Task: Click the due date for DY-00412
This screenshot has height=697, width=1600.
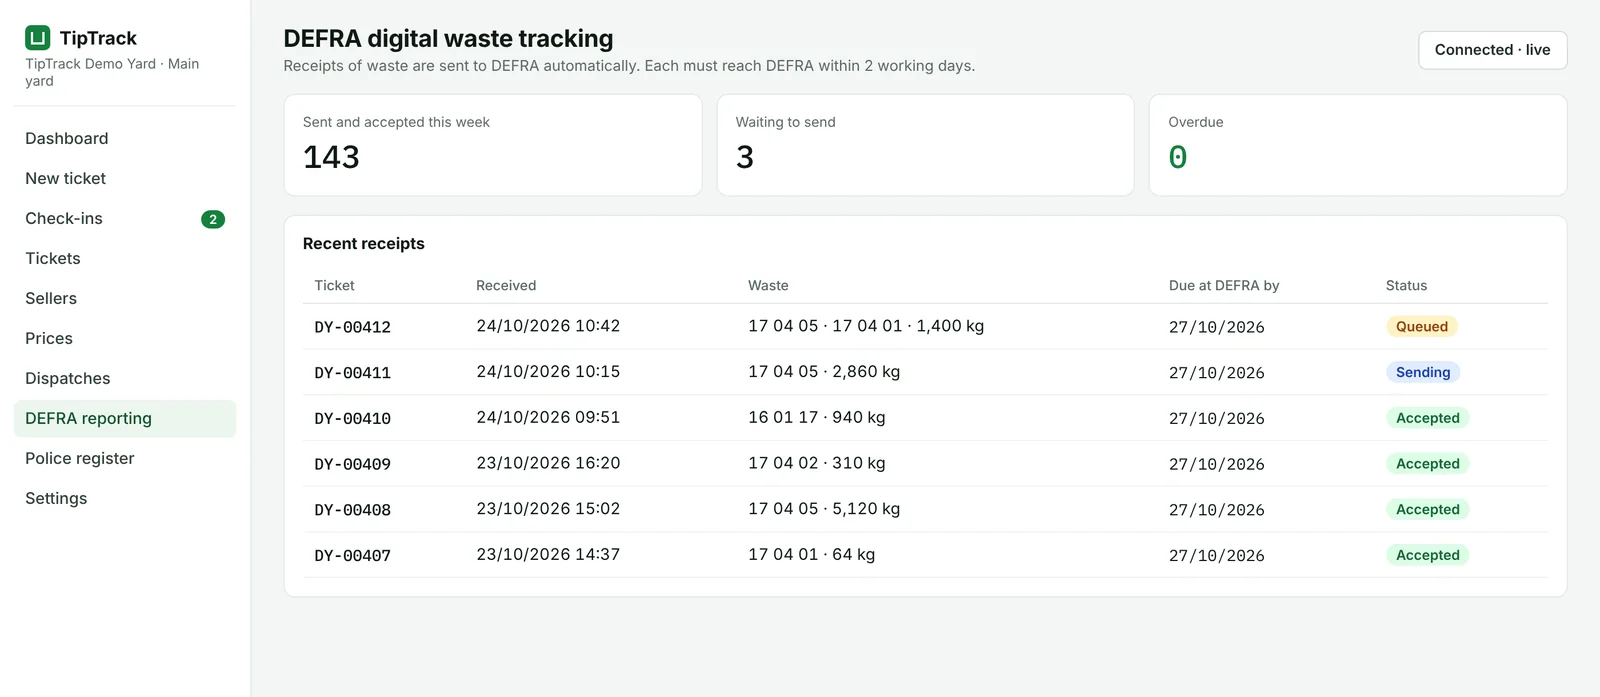Action: pyautogui.click(x=1217, y=327)
